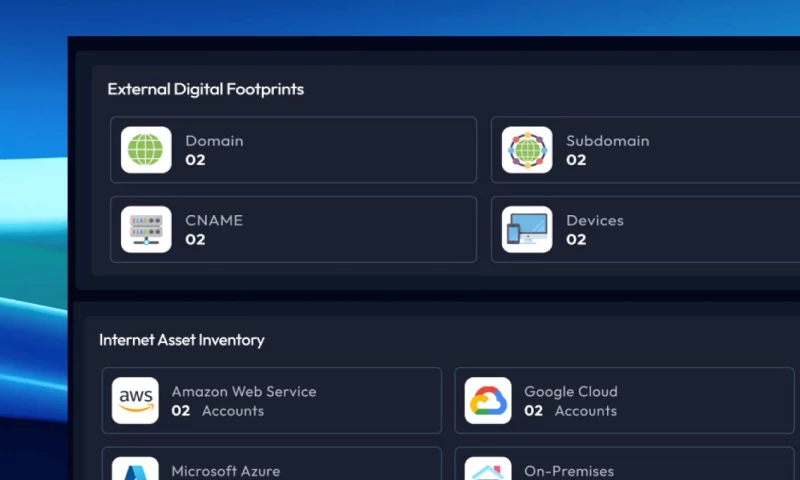Click the Subdomain label text
Image resolution: width=800 pixels, height=480 pixels.
[608, 141]
